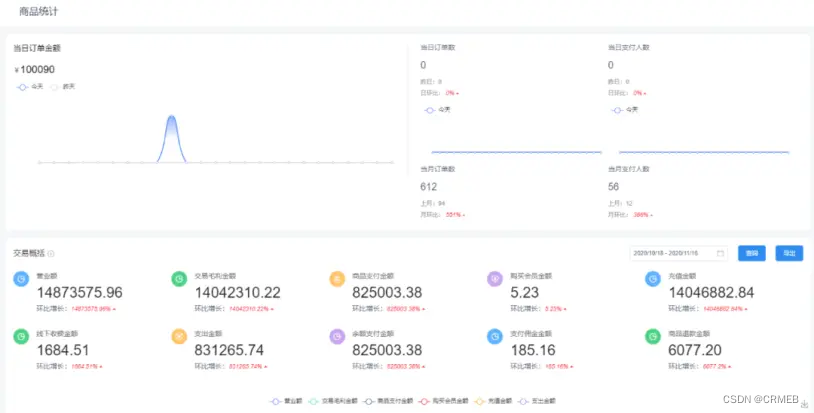This screenshot has height=413, width=814.
Task: Click the ¥100090 order amount value
Action: [34, 70]
